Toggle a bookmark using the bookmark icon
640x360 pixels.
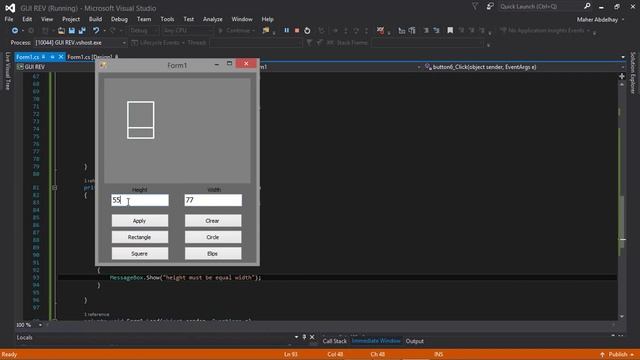[x=450, y=31]
